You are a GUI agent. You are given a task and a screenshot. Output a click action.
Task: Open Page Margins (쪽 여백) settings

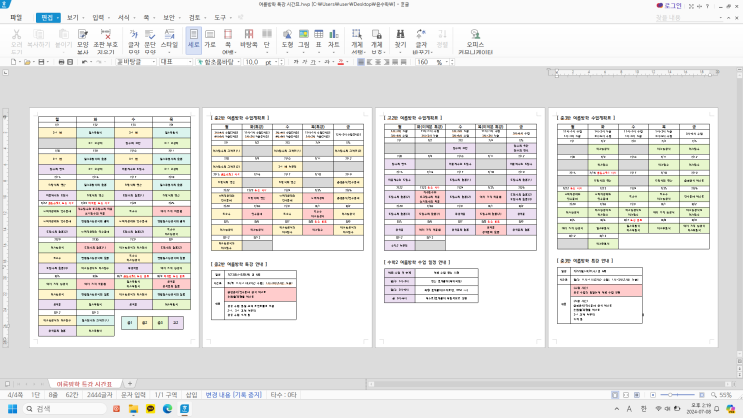[x=228, y=40]
